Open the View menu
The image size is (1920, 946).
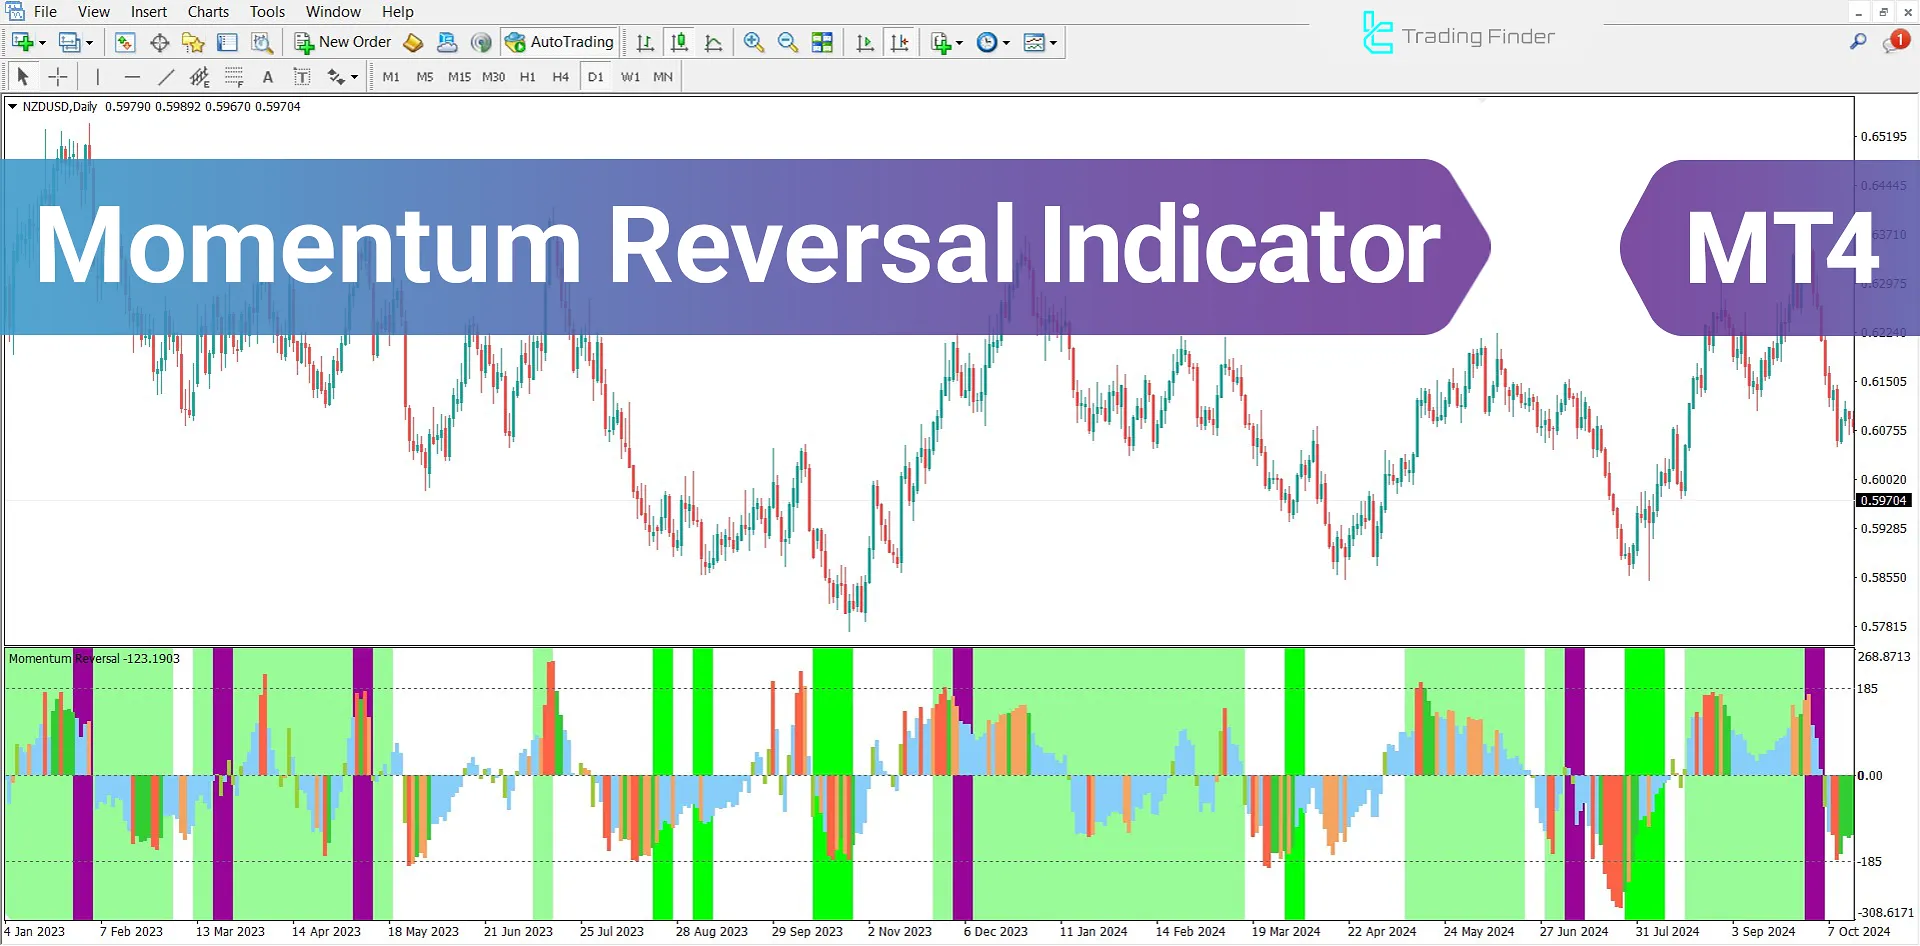point(94,12)
